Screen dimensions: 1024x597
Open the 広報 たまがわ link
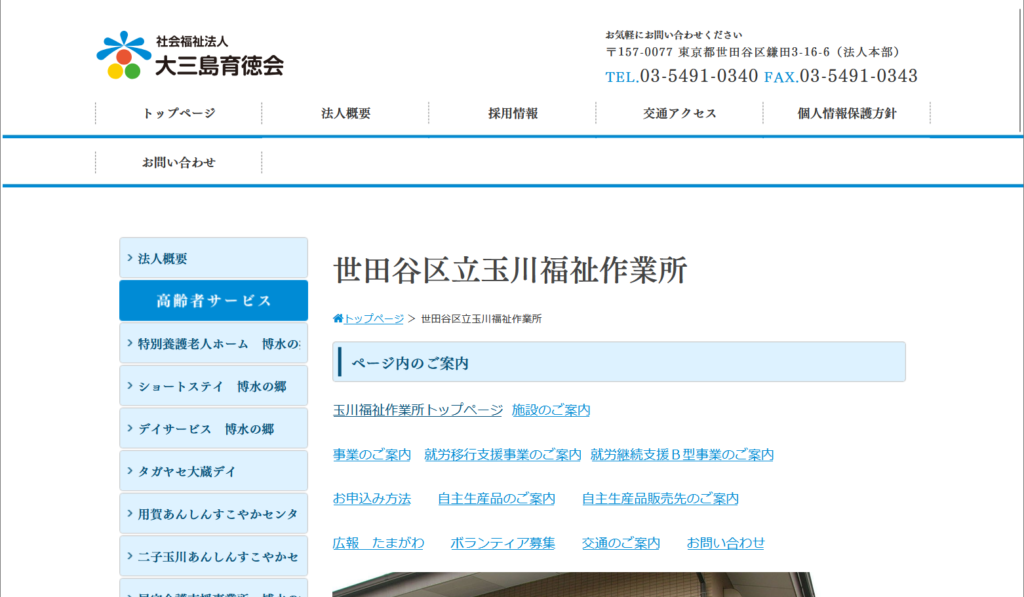point(378,543)
